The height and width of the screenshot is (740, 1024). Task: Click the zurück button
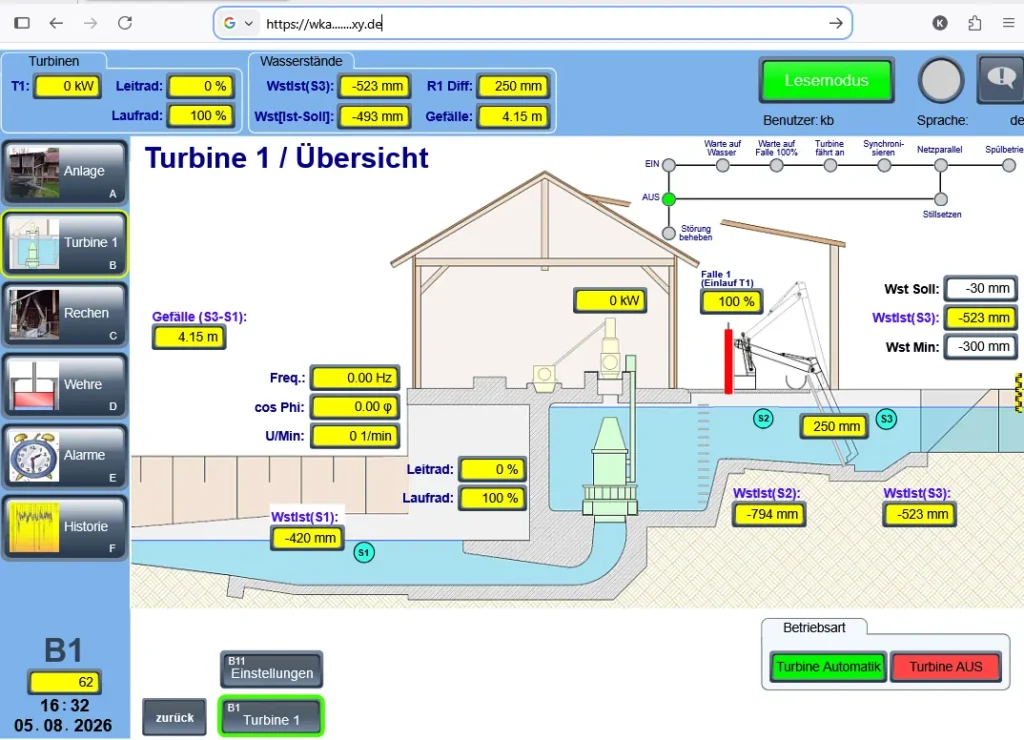point(174,717)
